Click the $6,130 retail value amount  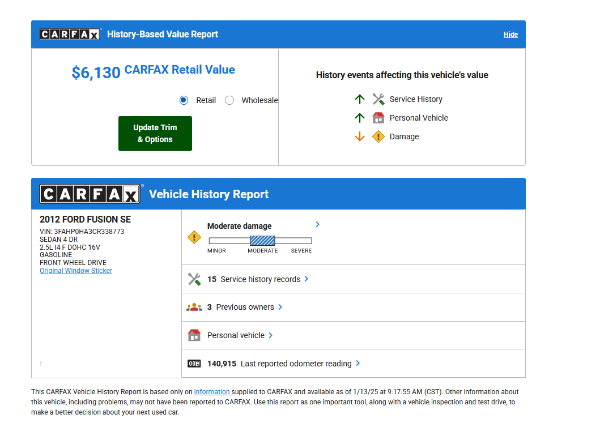(x=96, y=72)
